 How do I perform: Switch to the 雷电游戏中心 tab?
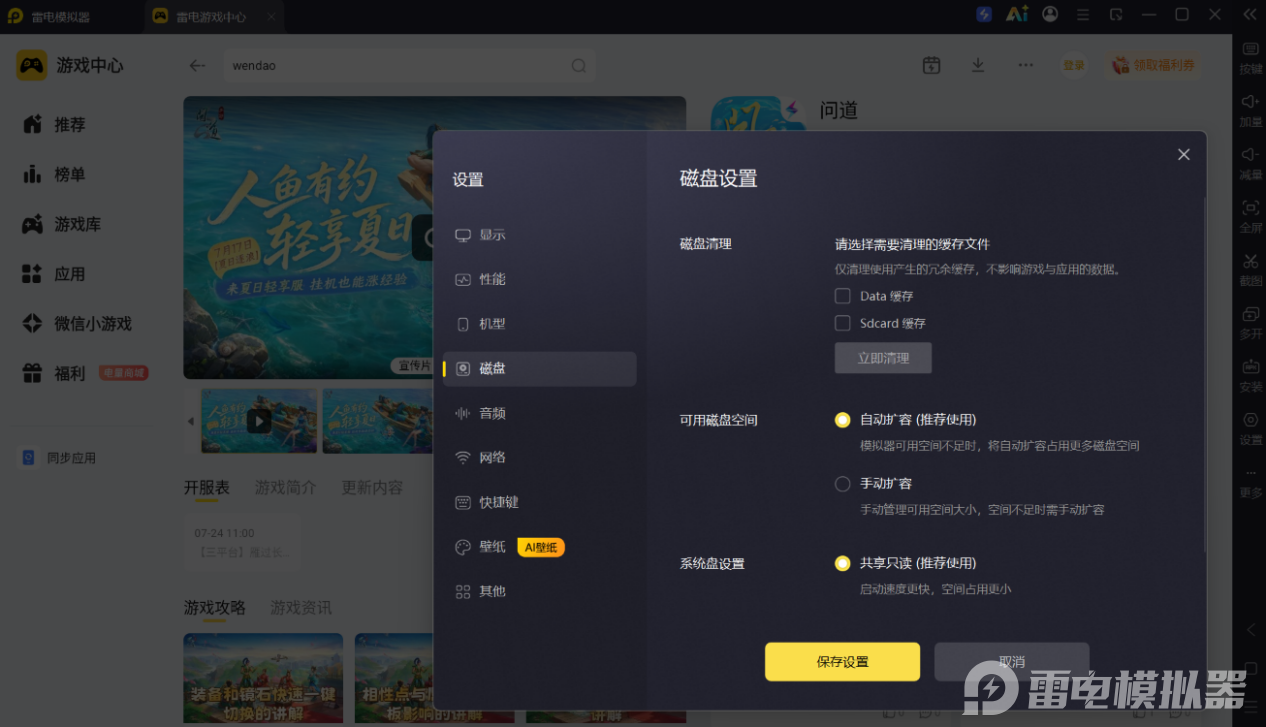213,17
